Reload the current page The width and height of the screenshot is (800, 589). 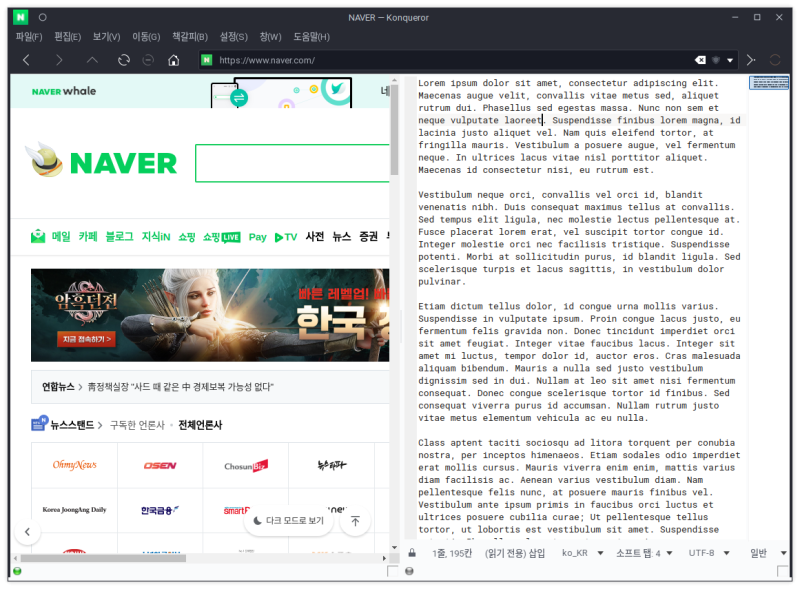tap(123, 60)
